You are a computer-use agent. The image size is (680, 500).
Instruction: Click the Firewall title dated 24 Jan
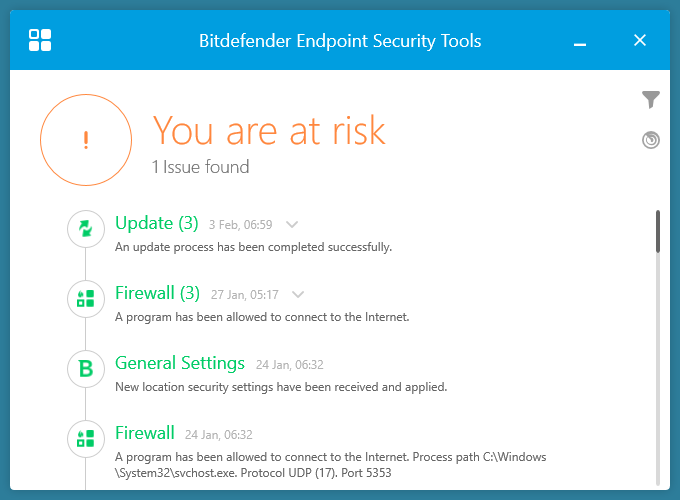click(145, 433)
